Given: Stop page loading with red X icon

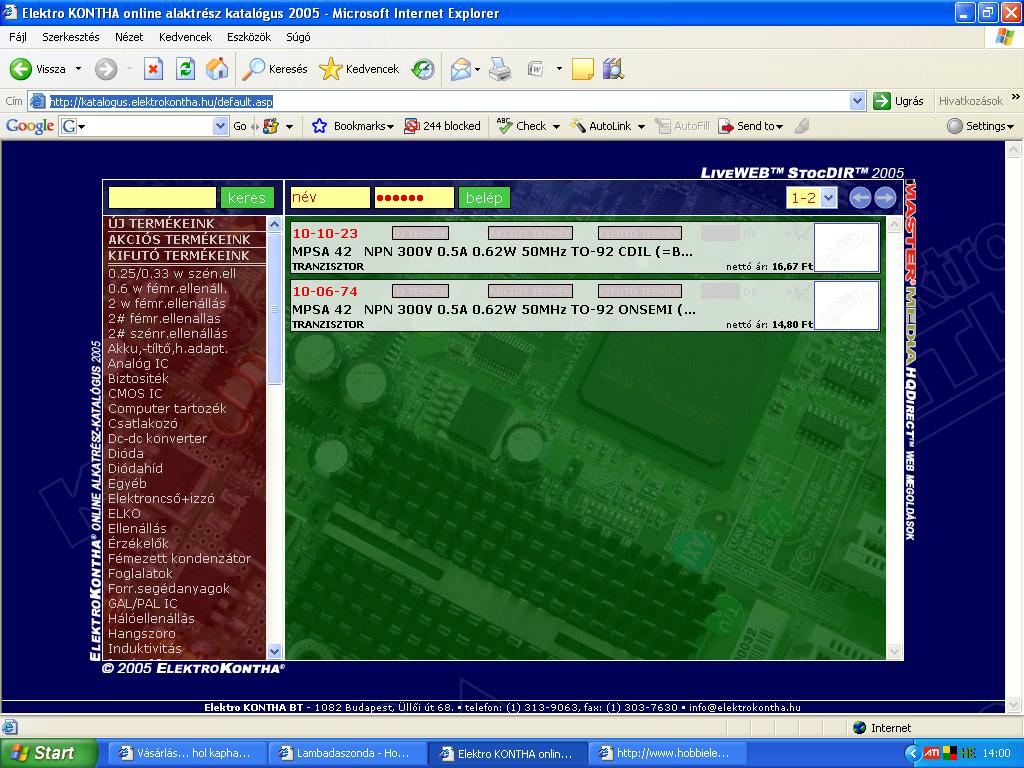Looking at the screenshot, I should point(153,69).
